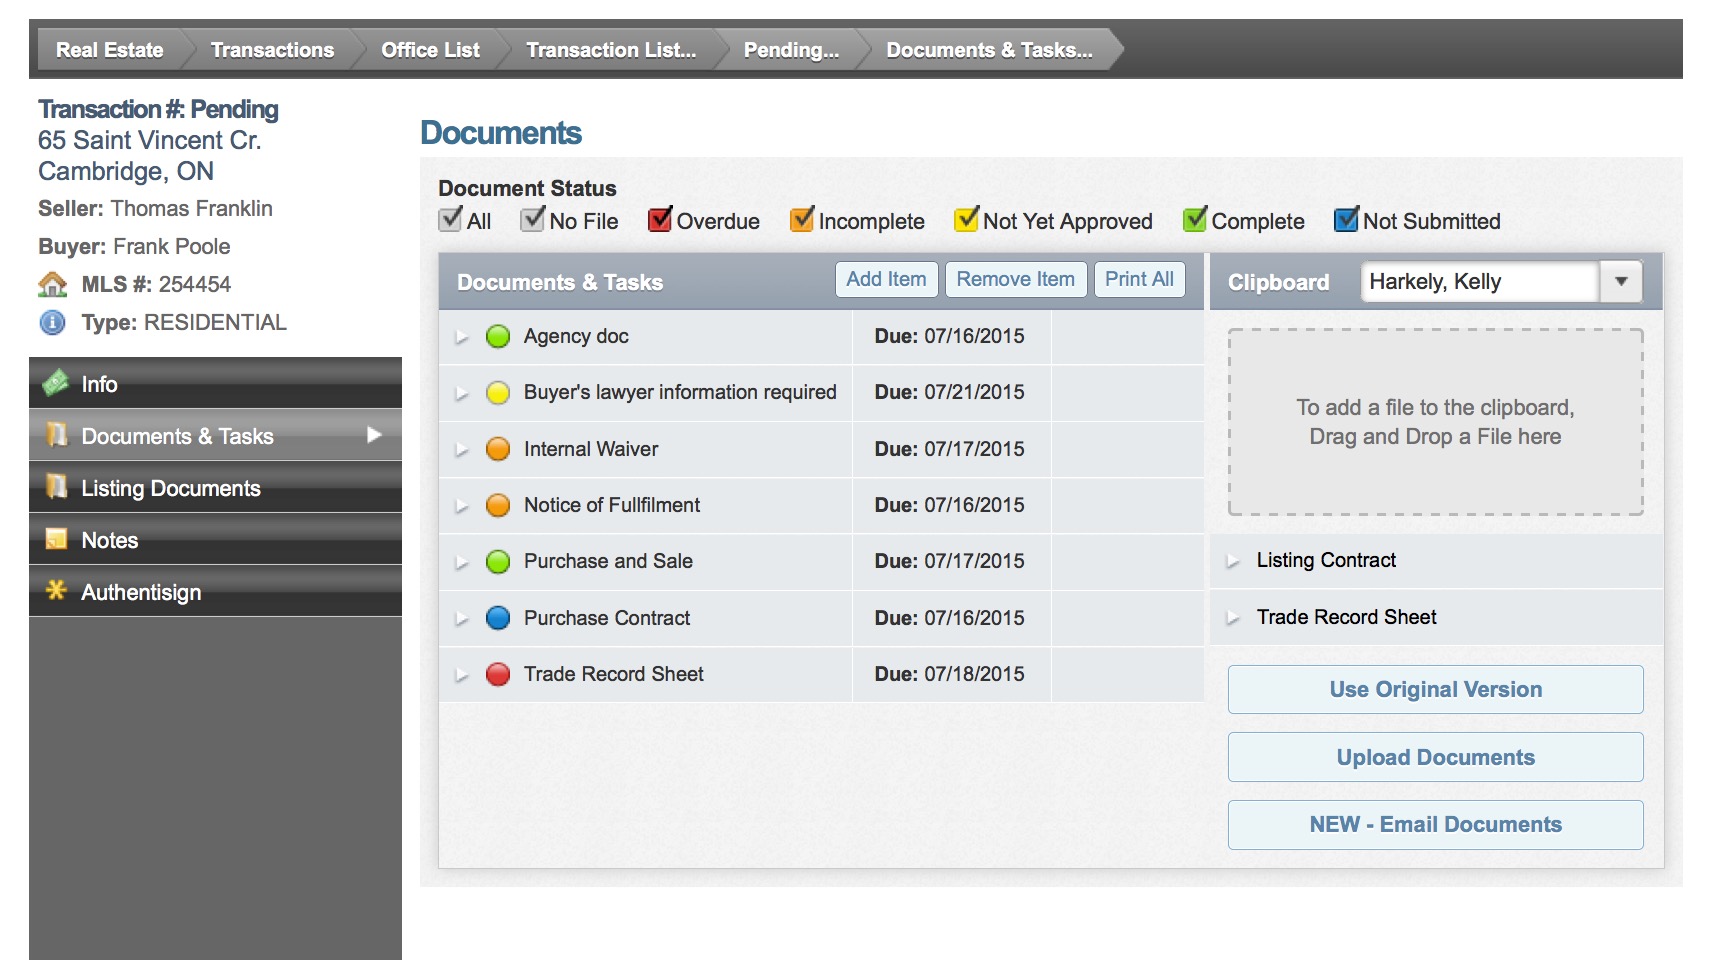Screen dimensions: 1721x960
Task: Click the drag and drop file area
Action: [x=1435, y=422]
